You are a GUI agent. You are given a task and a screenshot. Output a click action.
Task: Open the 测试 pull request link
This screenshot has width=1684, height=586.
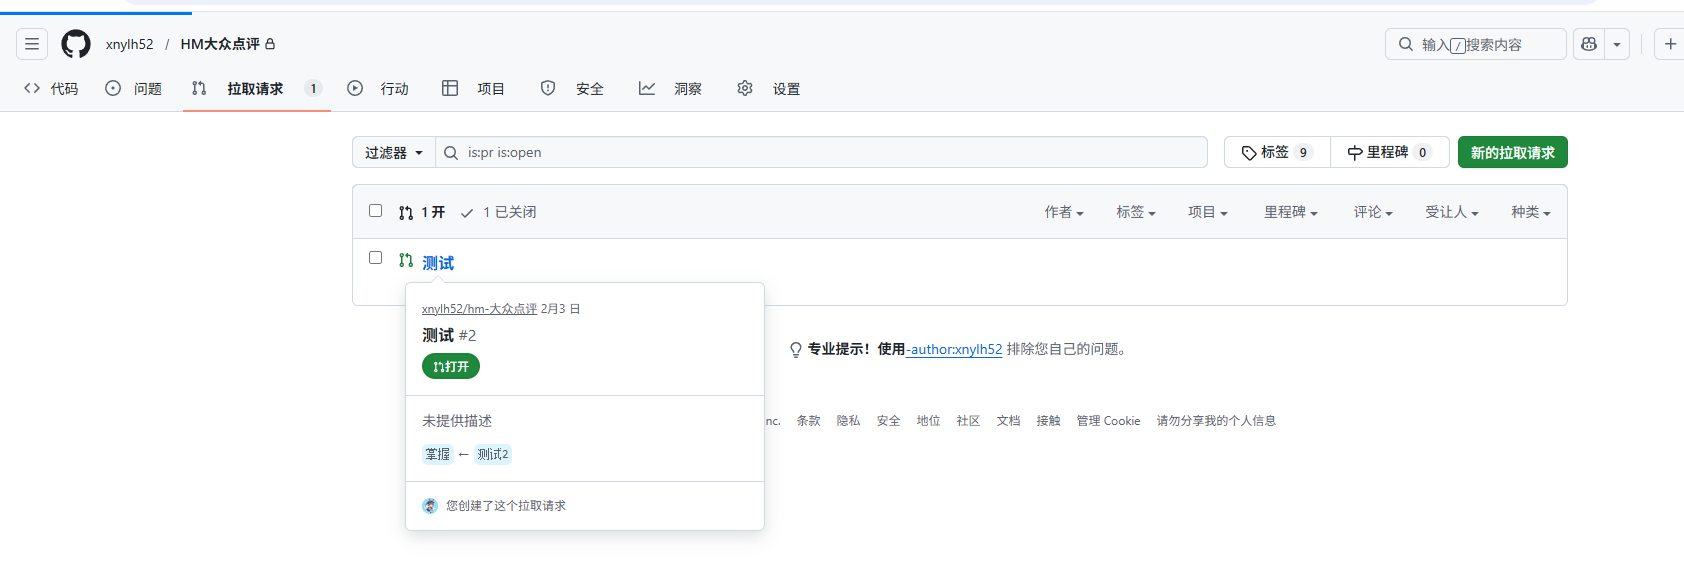coord(438,263)
